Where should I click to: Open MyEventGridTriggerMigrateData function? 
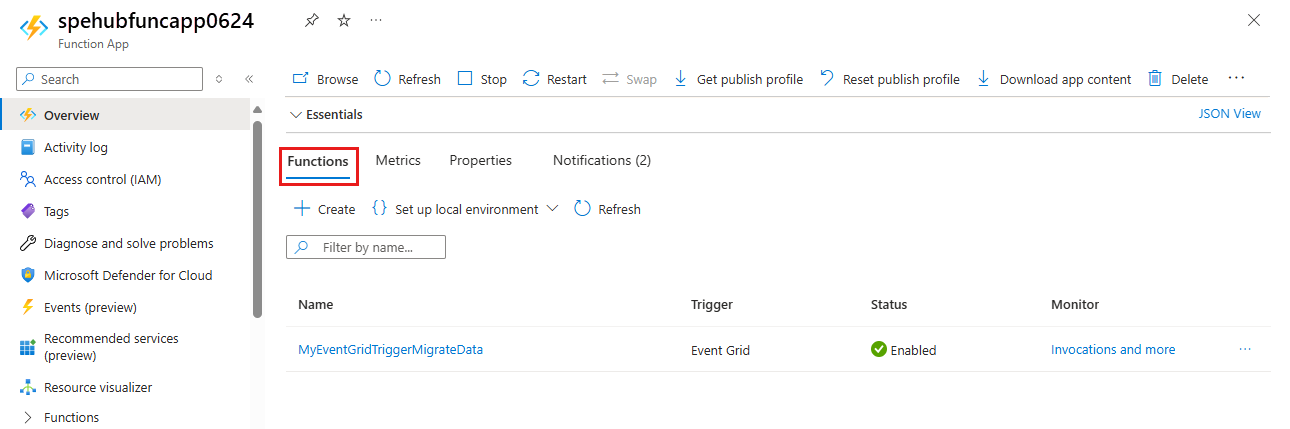pos(390,349)
